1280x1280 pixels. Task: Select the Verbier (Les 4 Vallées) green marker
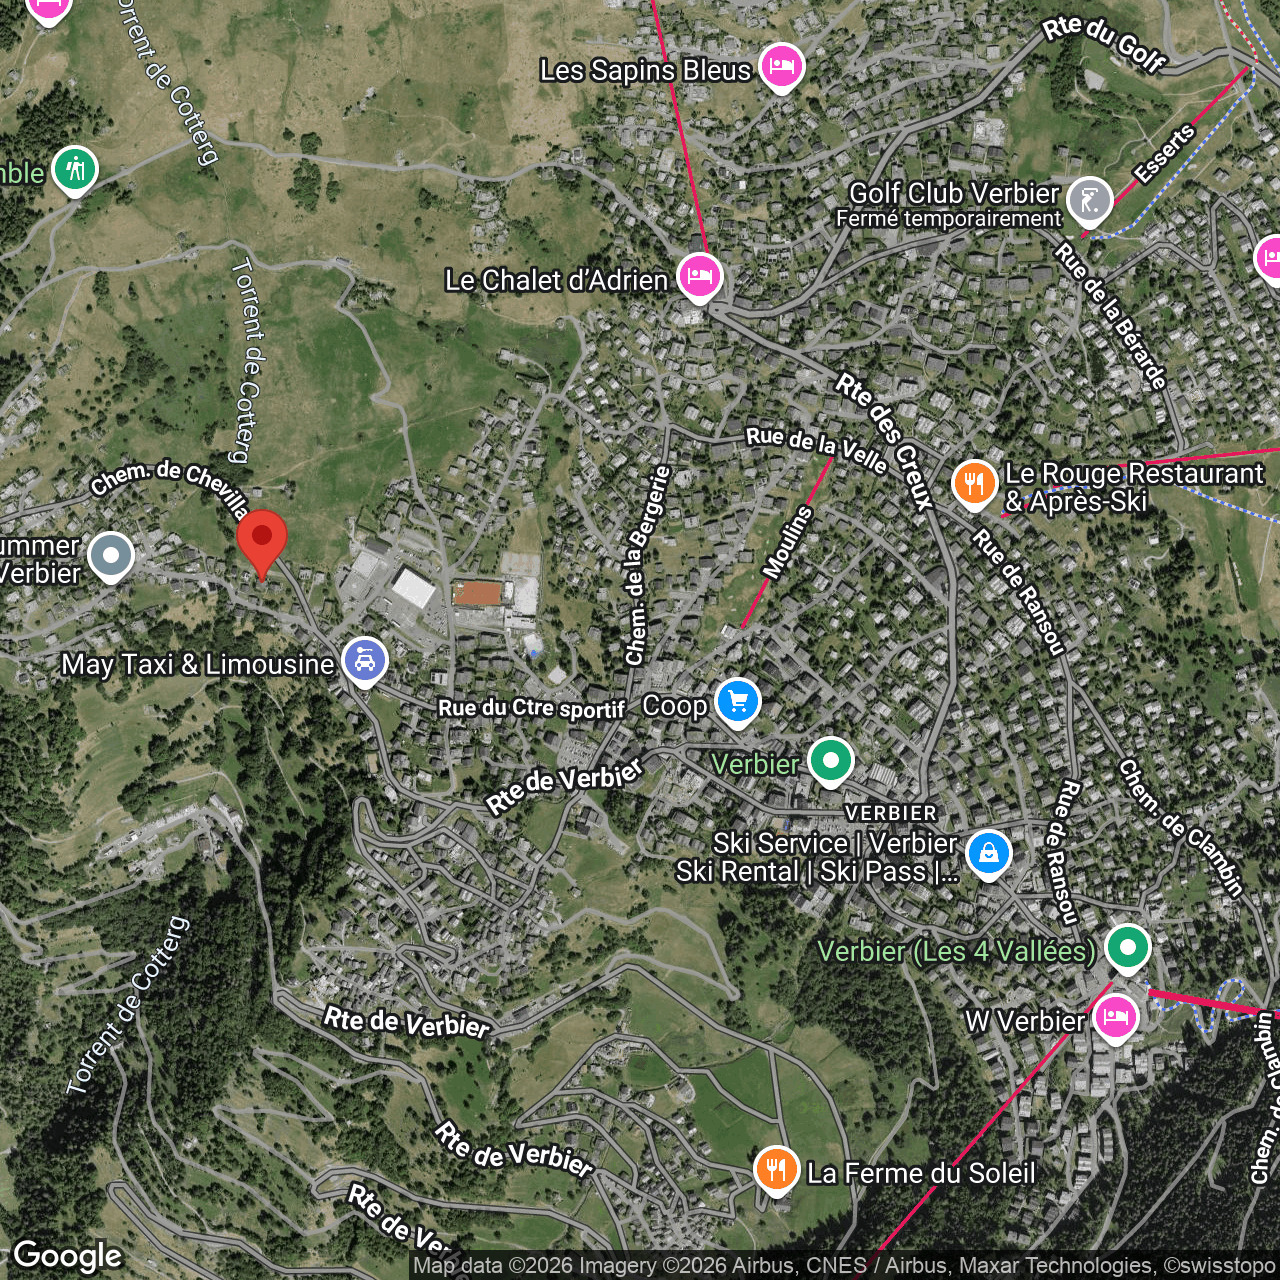tap(1127, 947)
